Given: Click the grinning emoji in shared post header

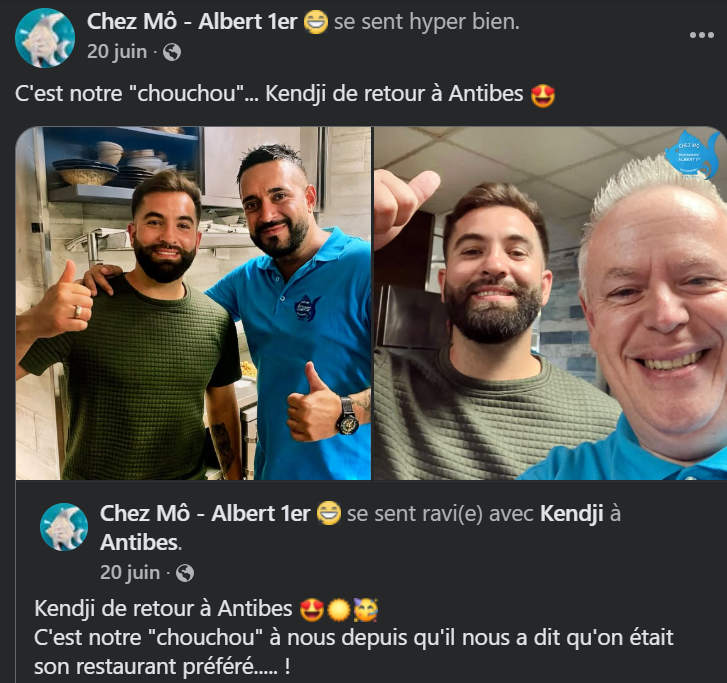Looking at the screenshot, I should (x=329, y=514).
